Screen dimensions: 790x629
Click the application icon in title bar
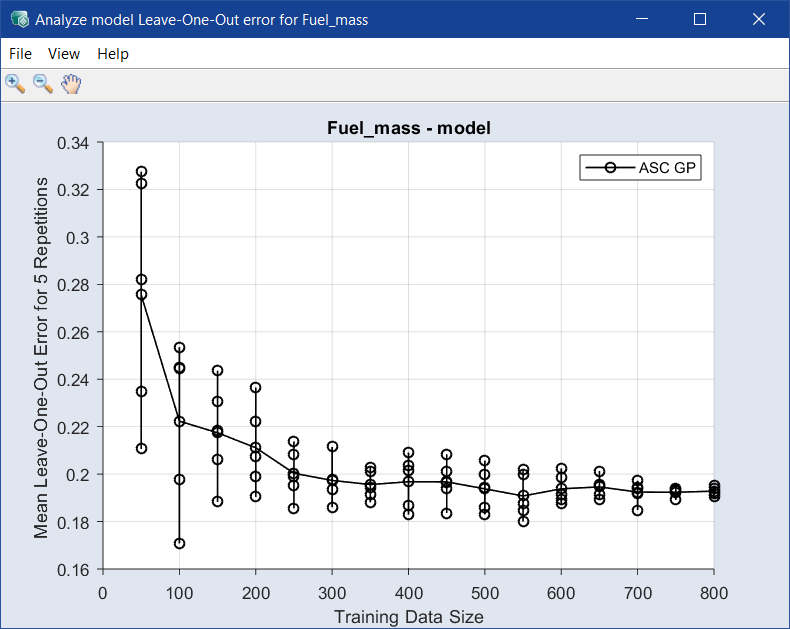coord(20,20)
